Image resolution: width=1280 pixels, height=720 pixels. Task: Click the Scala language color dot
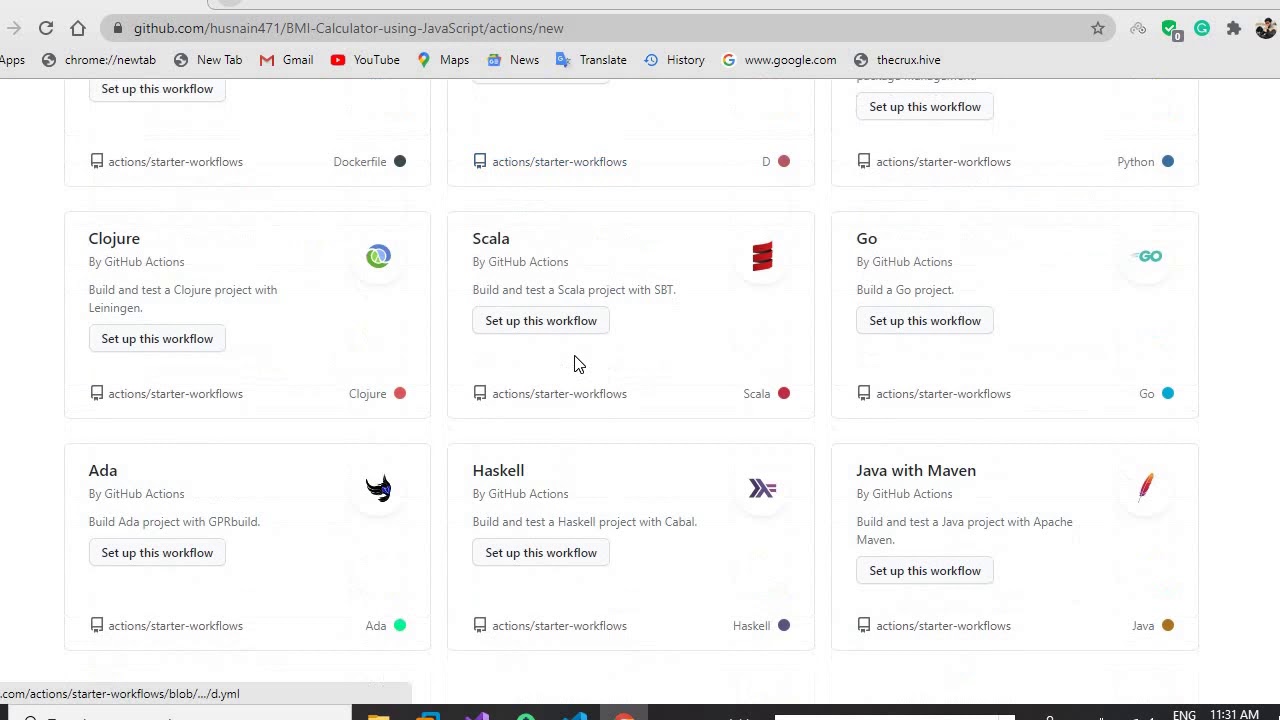(784, 394)
